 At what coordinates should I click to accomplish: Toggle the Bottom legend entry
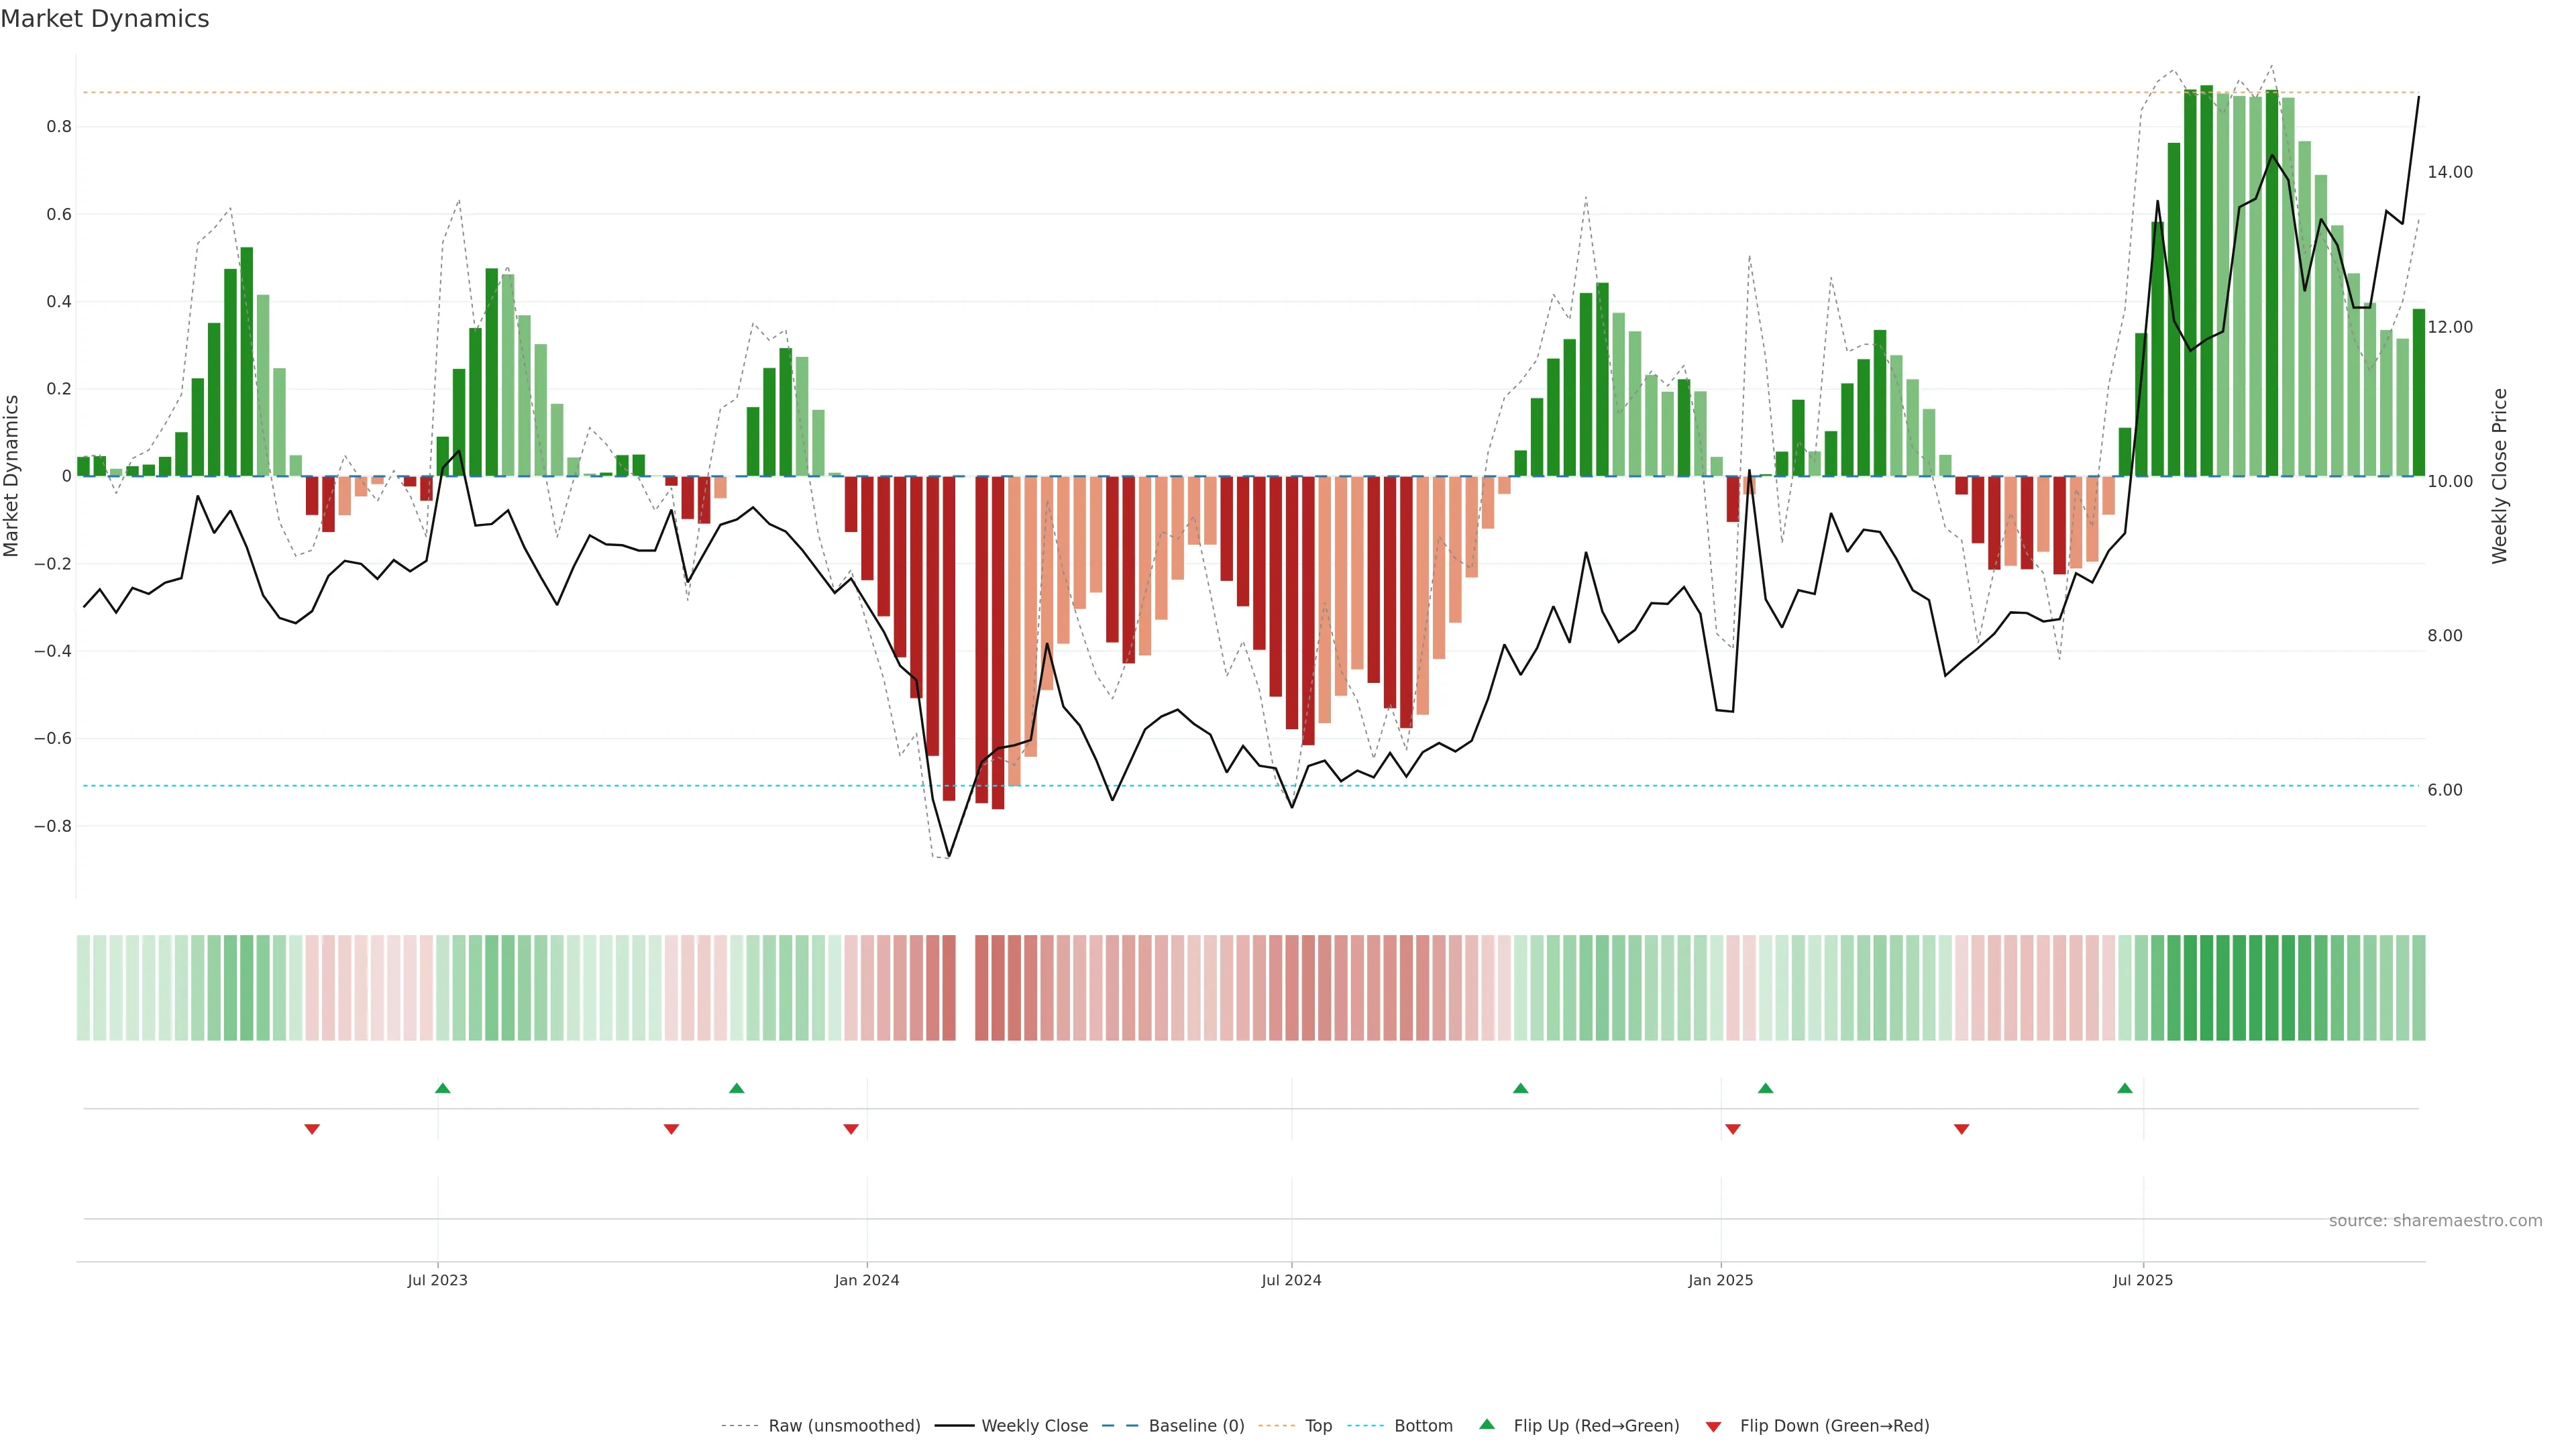coord(1423,1426)
